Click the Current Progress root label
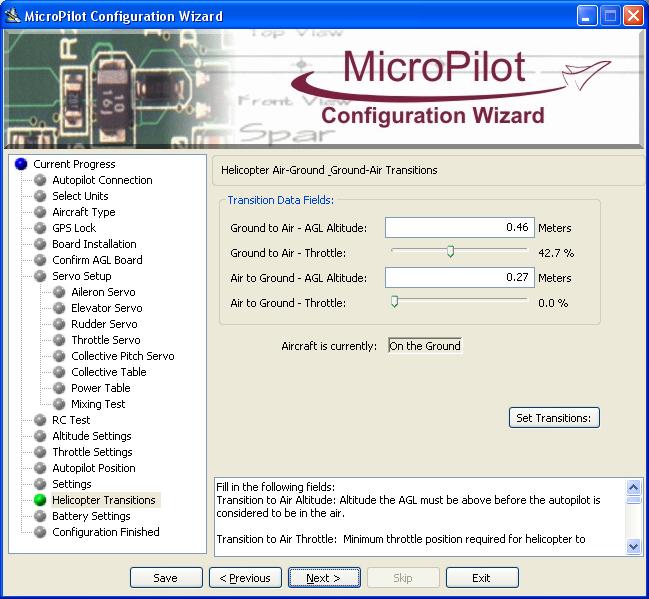The height and width of the screenshot is (599, 649). pyautogui.click(x=75, y=164)
